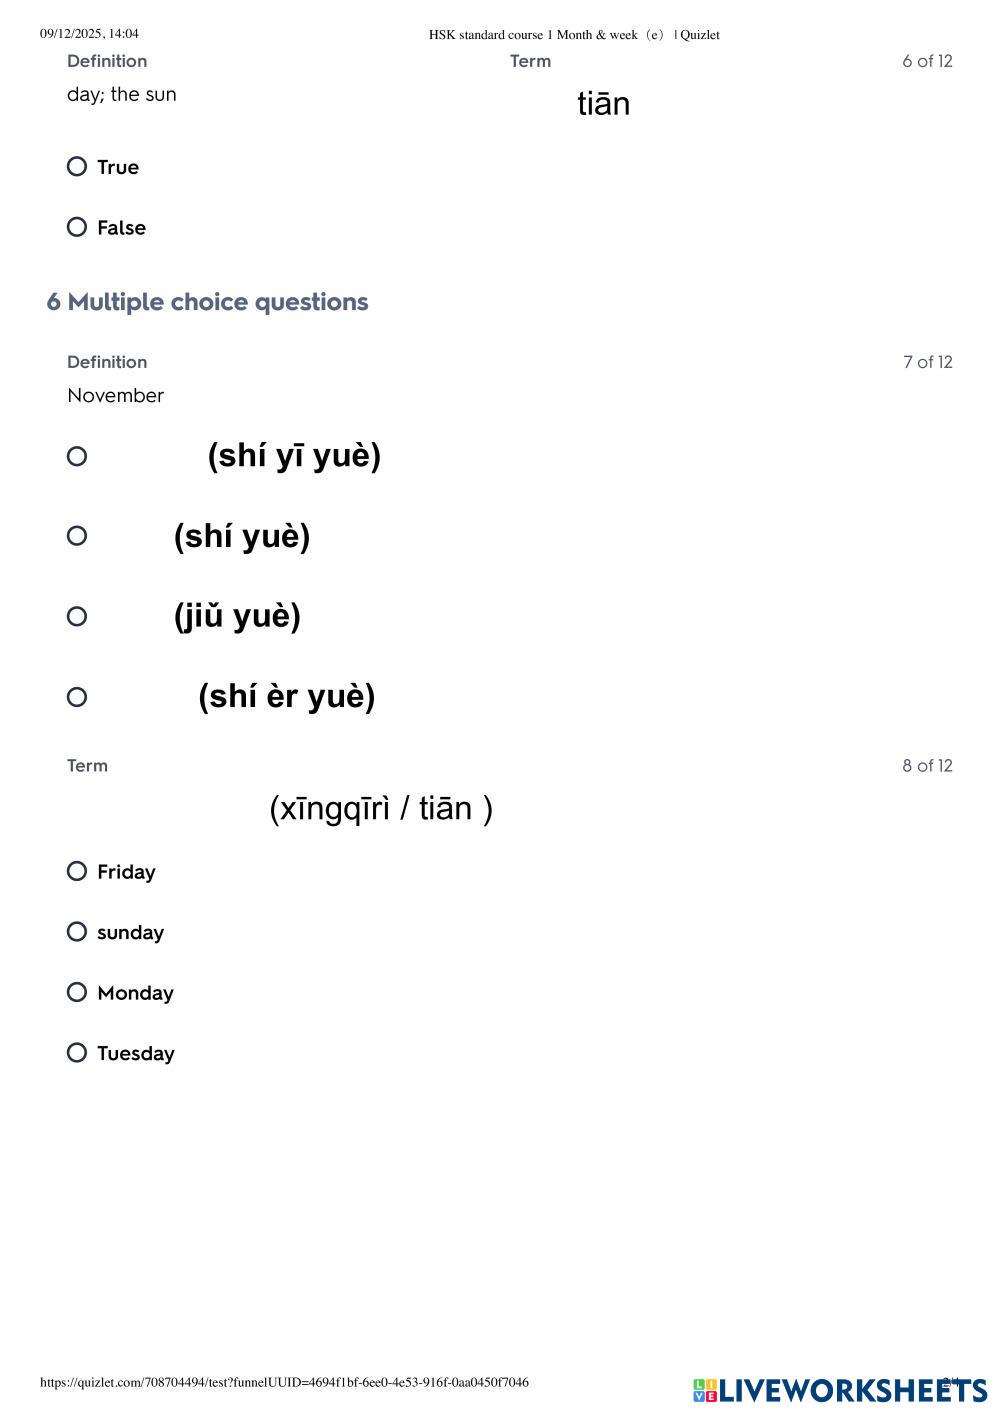
Task: Select the sunday answer
Action: [77, 932]
